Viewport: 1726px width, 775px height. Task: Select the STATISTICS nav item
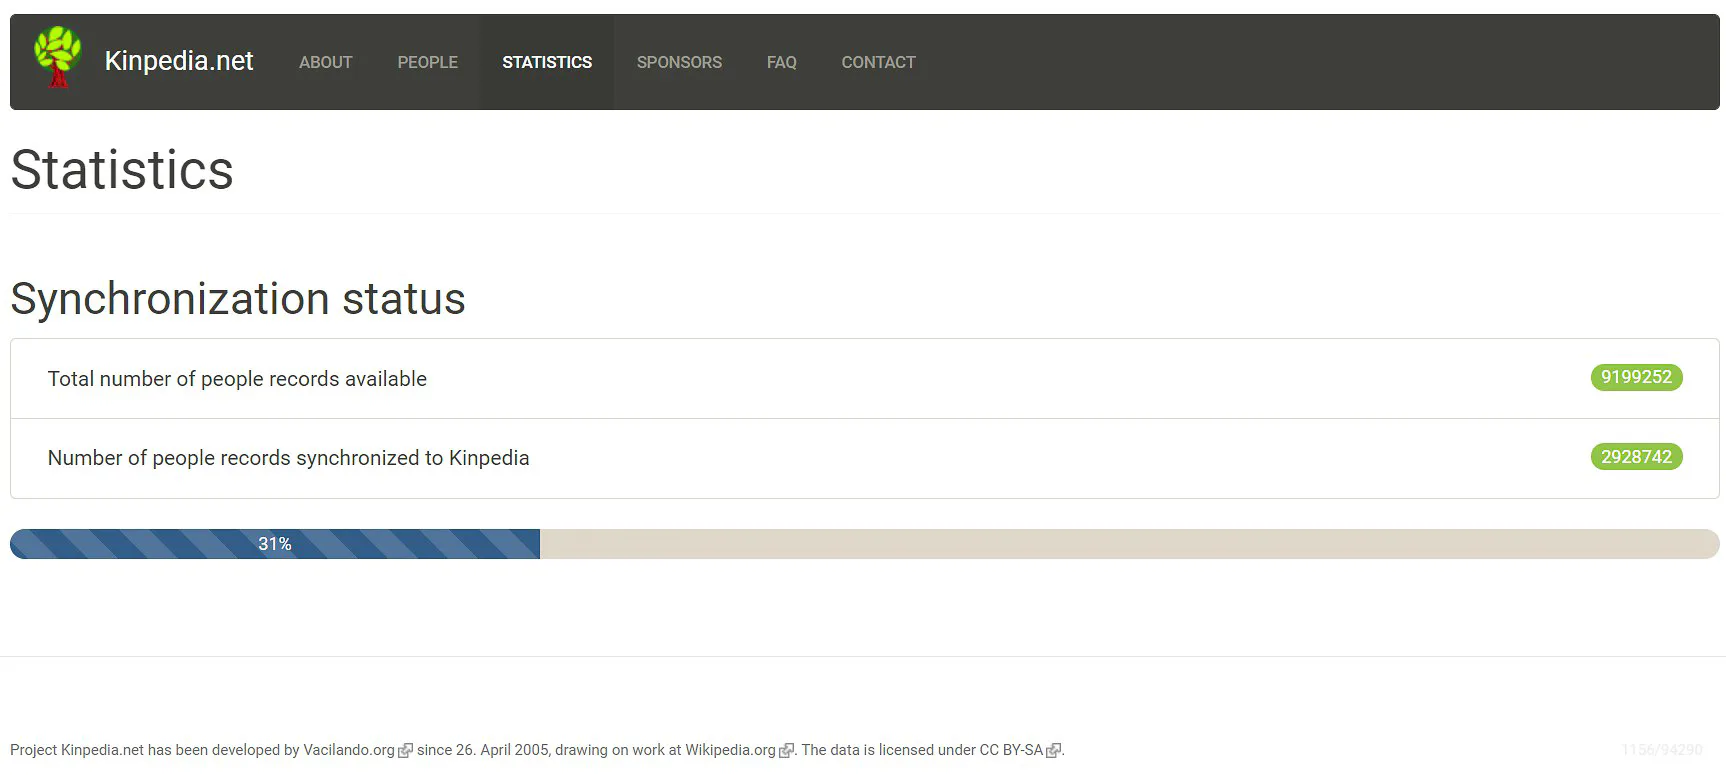click(x=547, y=62)
